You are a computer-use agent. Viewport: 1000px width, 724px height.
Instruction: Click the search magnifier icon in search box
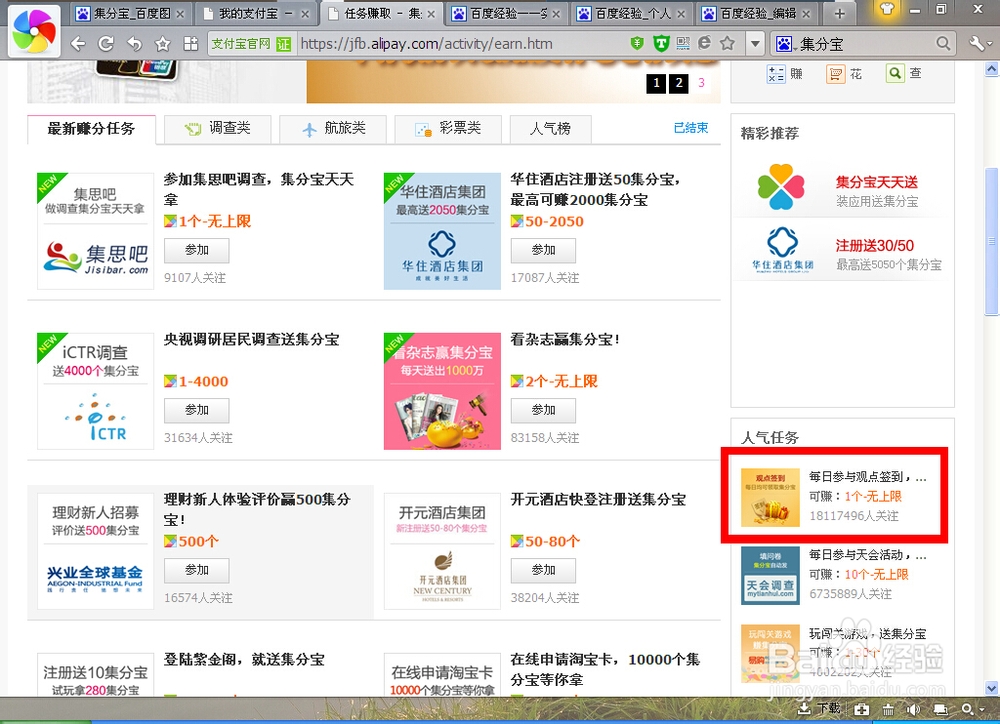[943, 43]
